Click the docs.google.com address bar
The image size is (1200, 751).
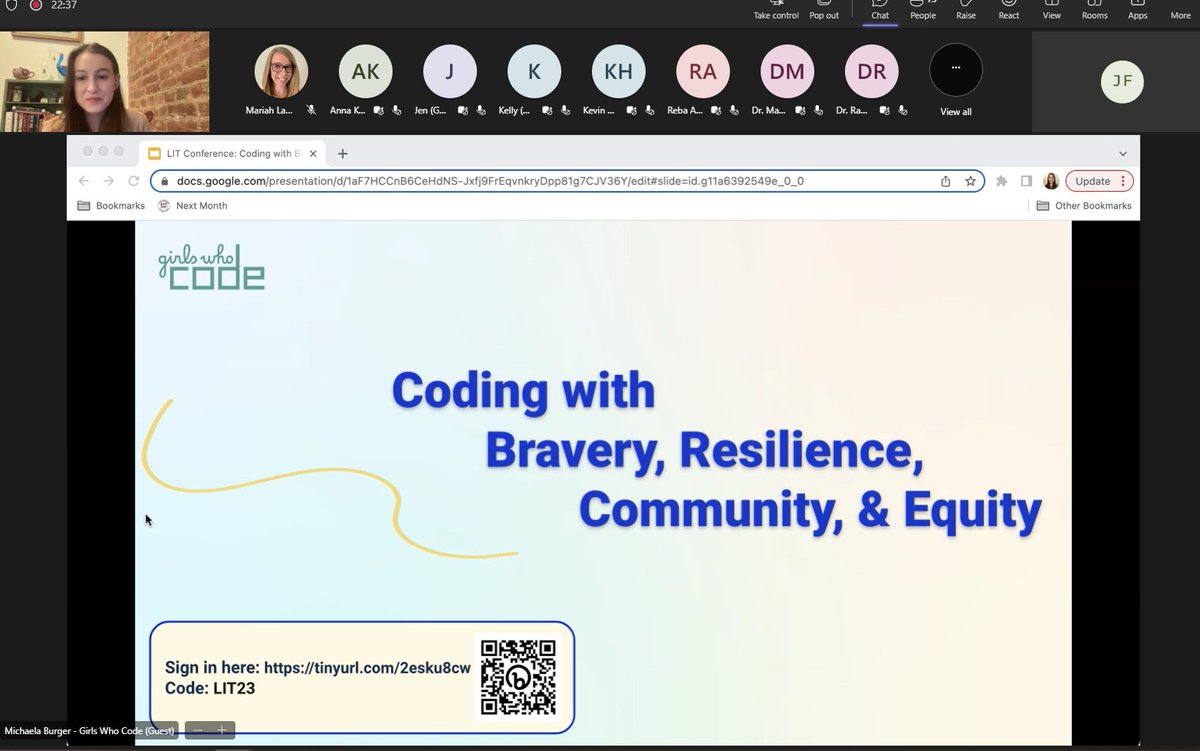point(567,181)
